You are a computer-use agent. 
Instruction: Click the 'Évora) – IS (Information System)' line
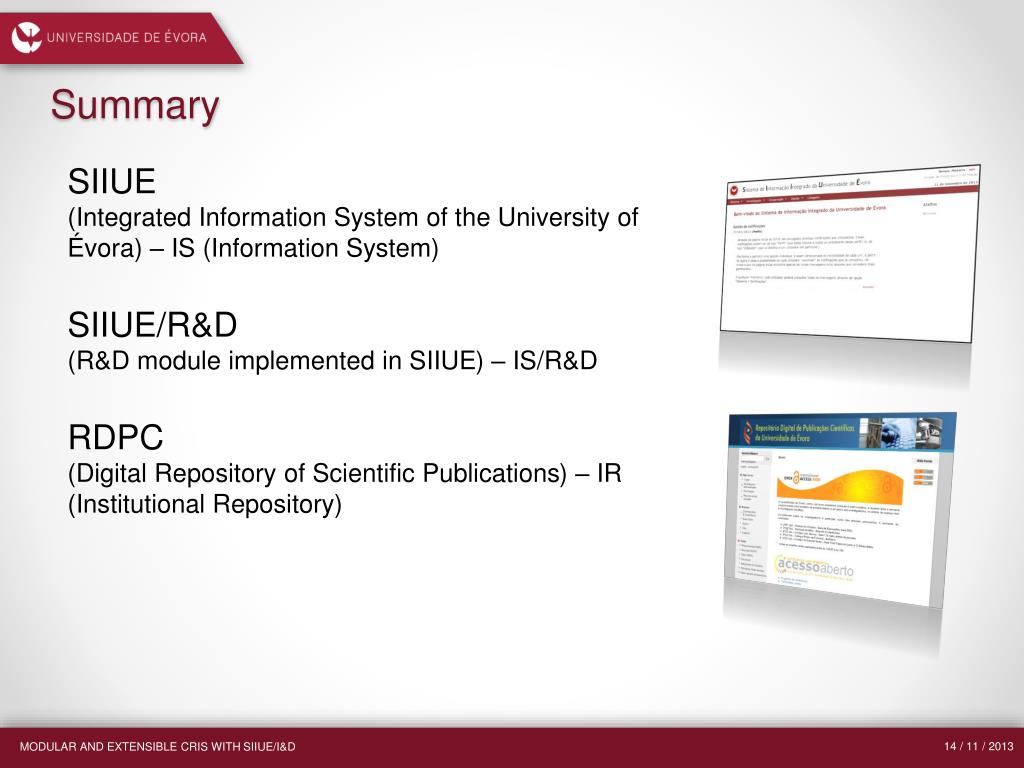tap(253, 248)
